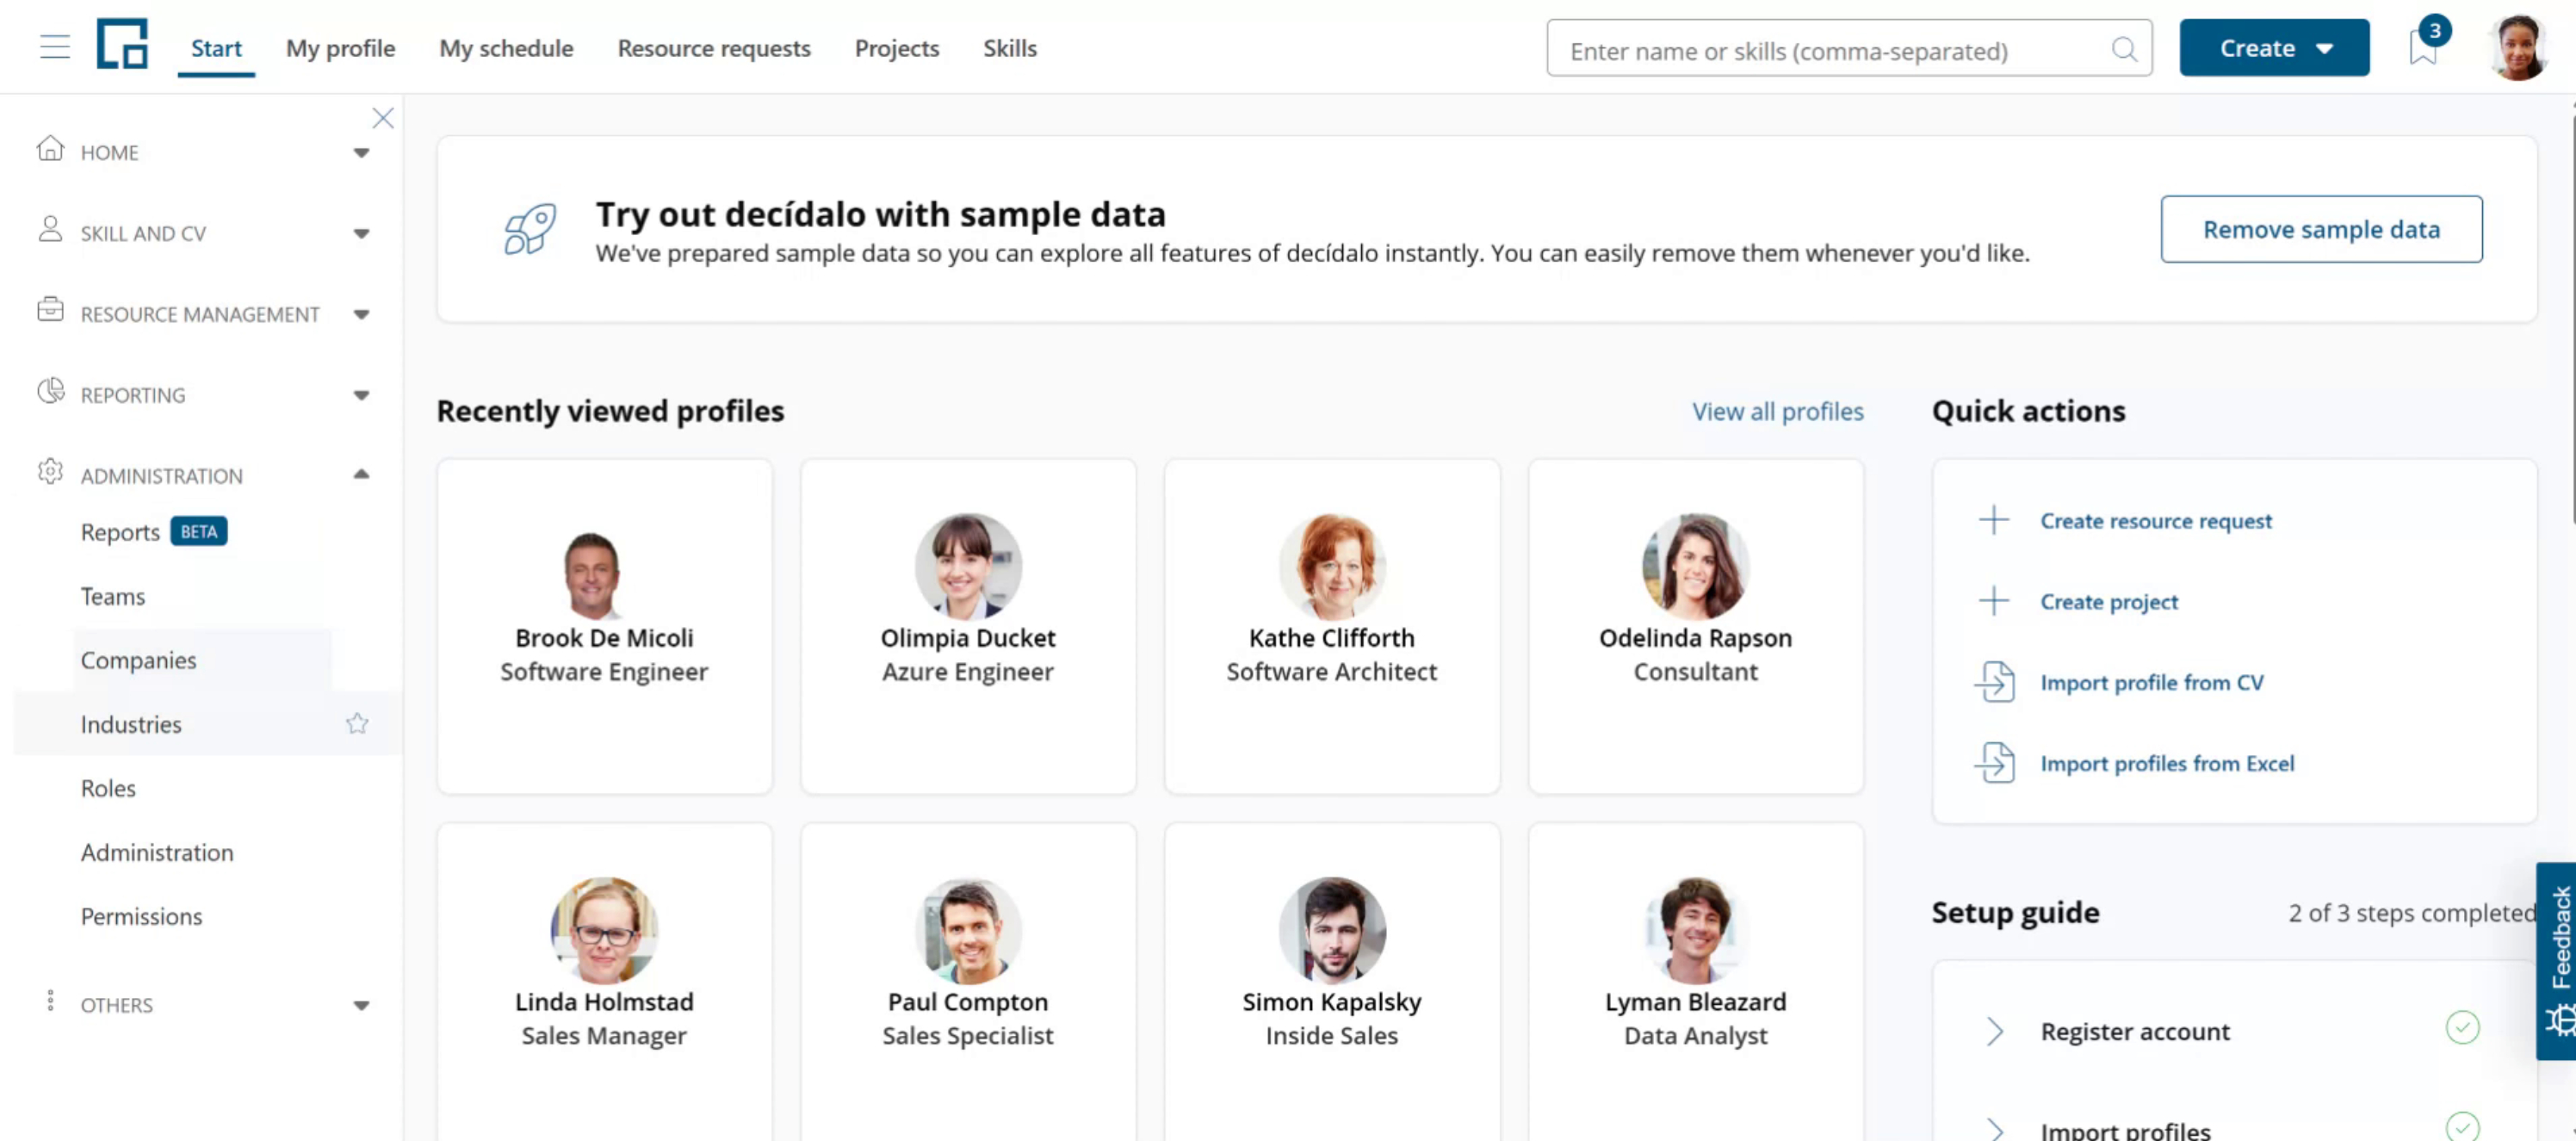Open the user avatar menu
The image size is (2576, 1141).
[x=2517, y=47]
